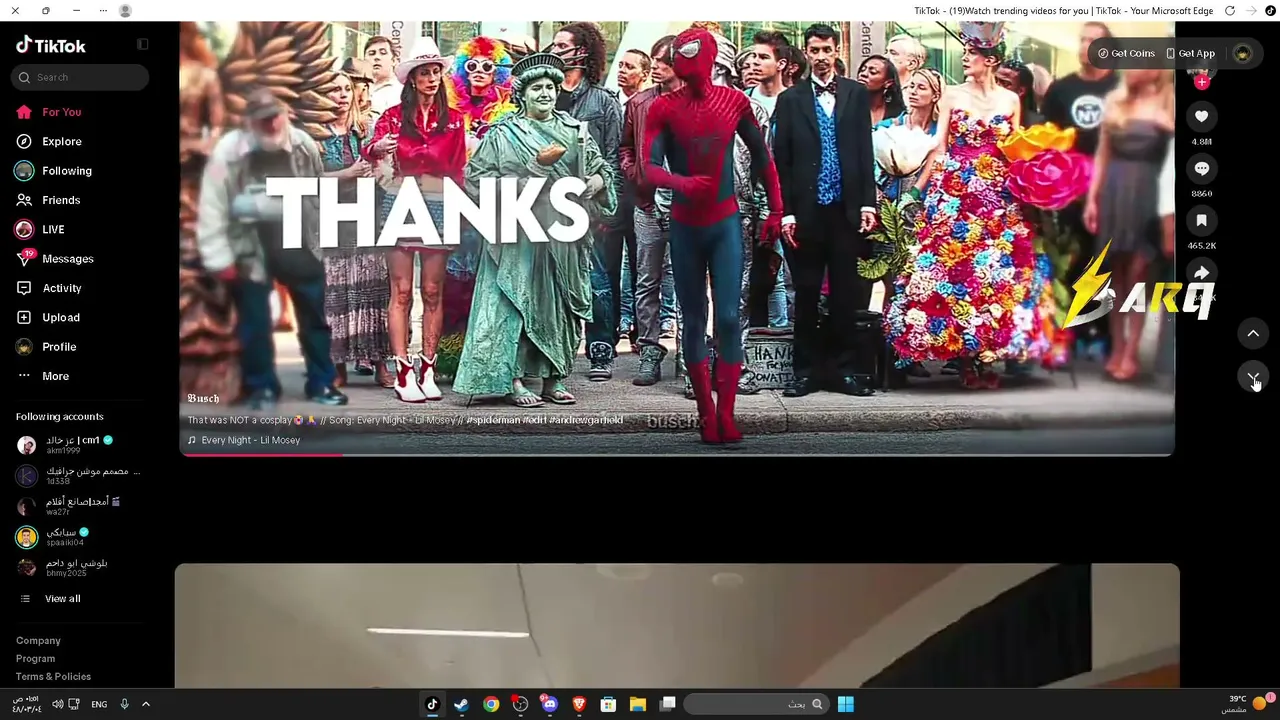Expand the More menu
The height and width of the screenshot is (720, 1280).
(x=42, y=376)
